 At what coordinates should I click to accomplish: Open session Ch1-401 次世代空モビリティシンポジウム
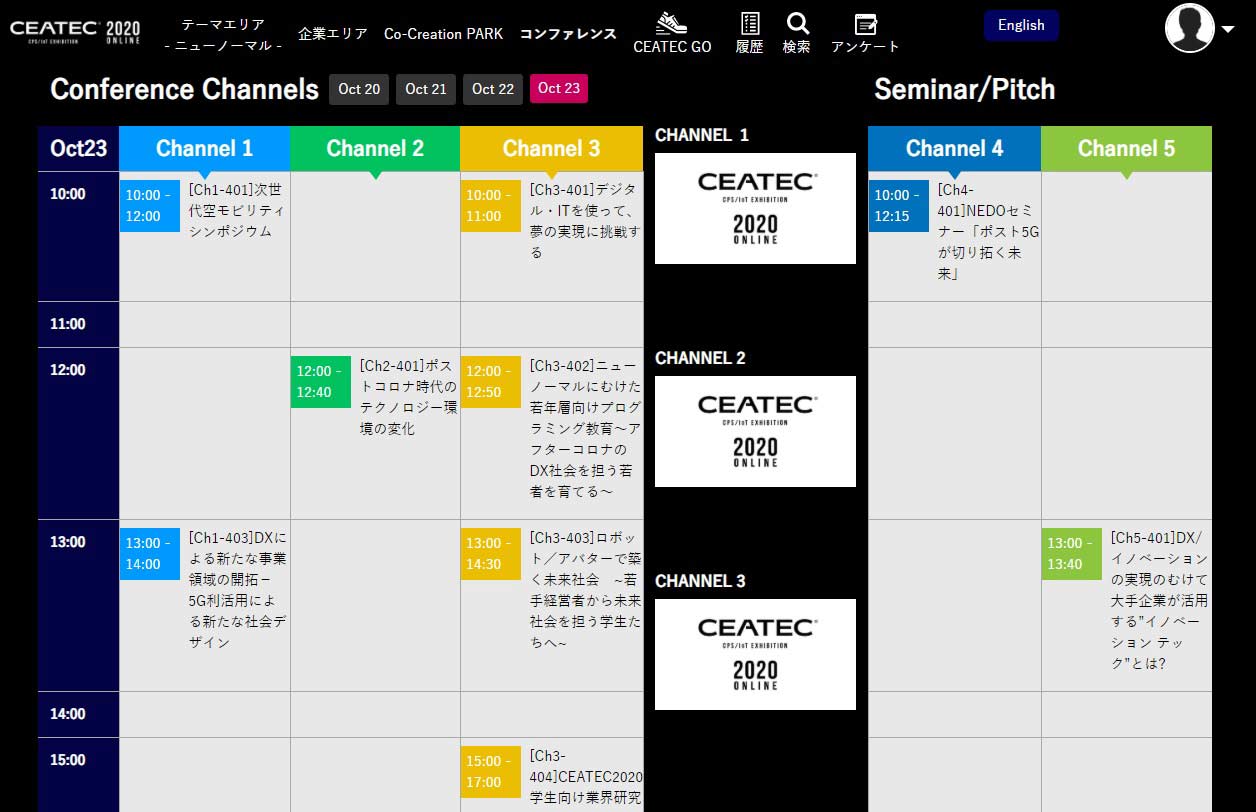(x=237, y=210)
